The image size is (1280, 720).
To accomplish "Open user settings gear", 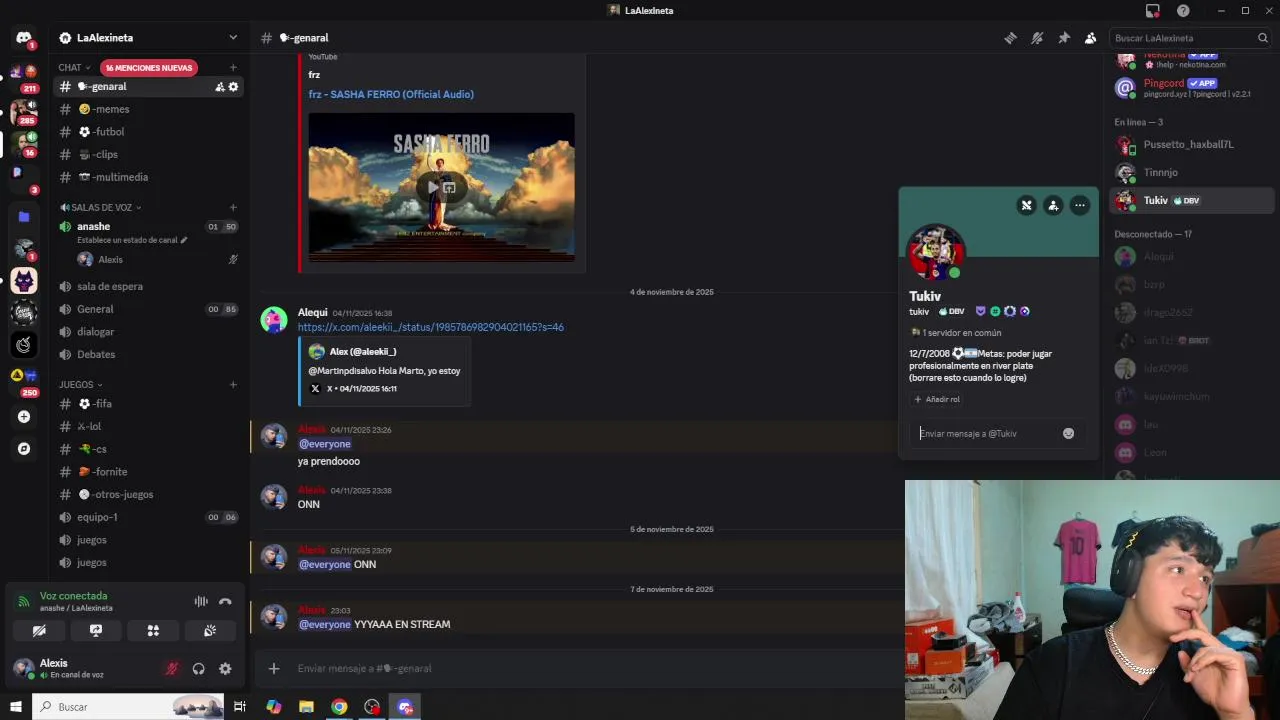I will pos(225,669).
